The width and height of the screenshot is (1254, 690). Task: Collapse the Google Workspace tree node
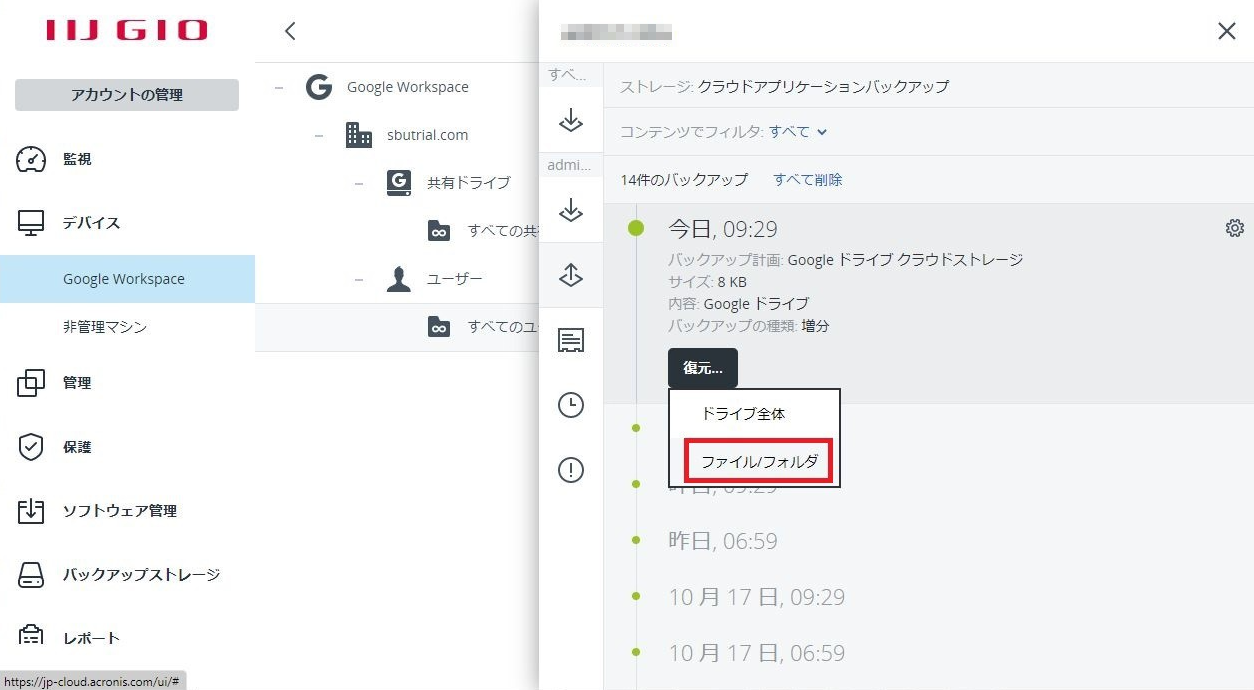click(279, 87)
